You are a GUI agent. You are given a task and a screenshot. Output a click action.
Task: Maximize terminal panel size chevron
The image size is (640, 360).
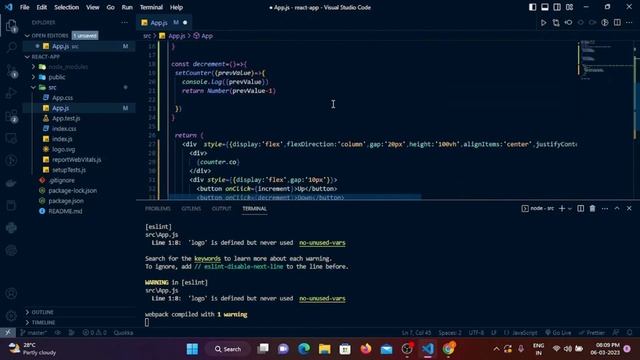coord(617,209)
